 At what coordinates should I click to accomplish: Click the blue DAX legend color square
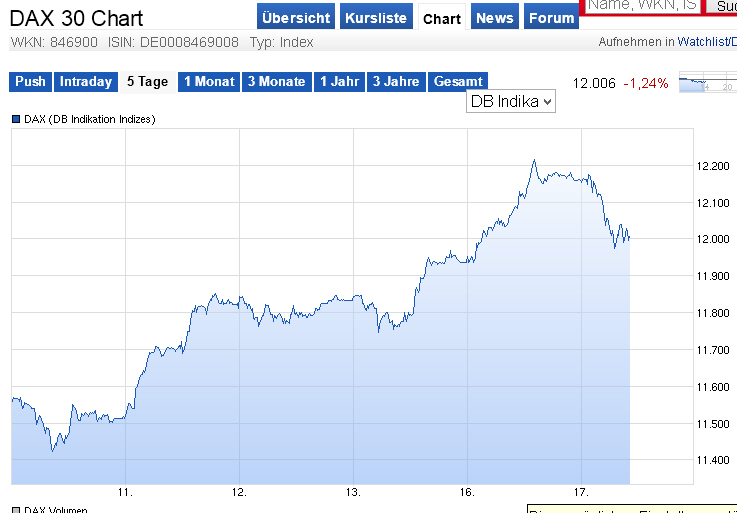(16, 119)
